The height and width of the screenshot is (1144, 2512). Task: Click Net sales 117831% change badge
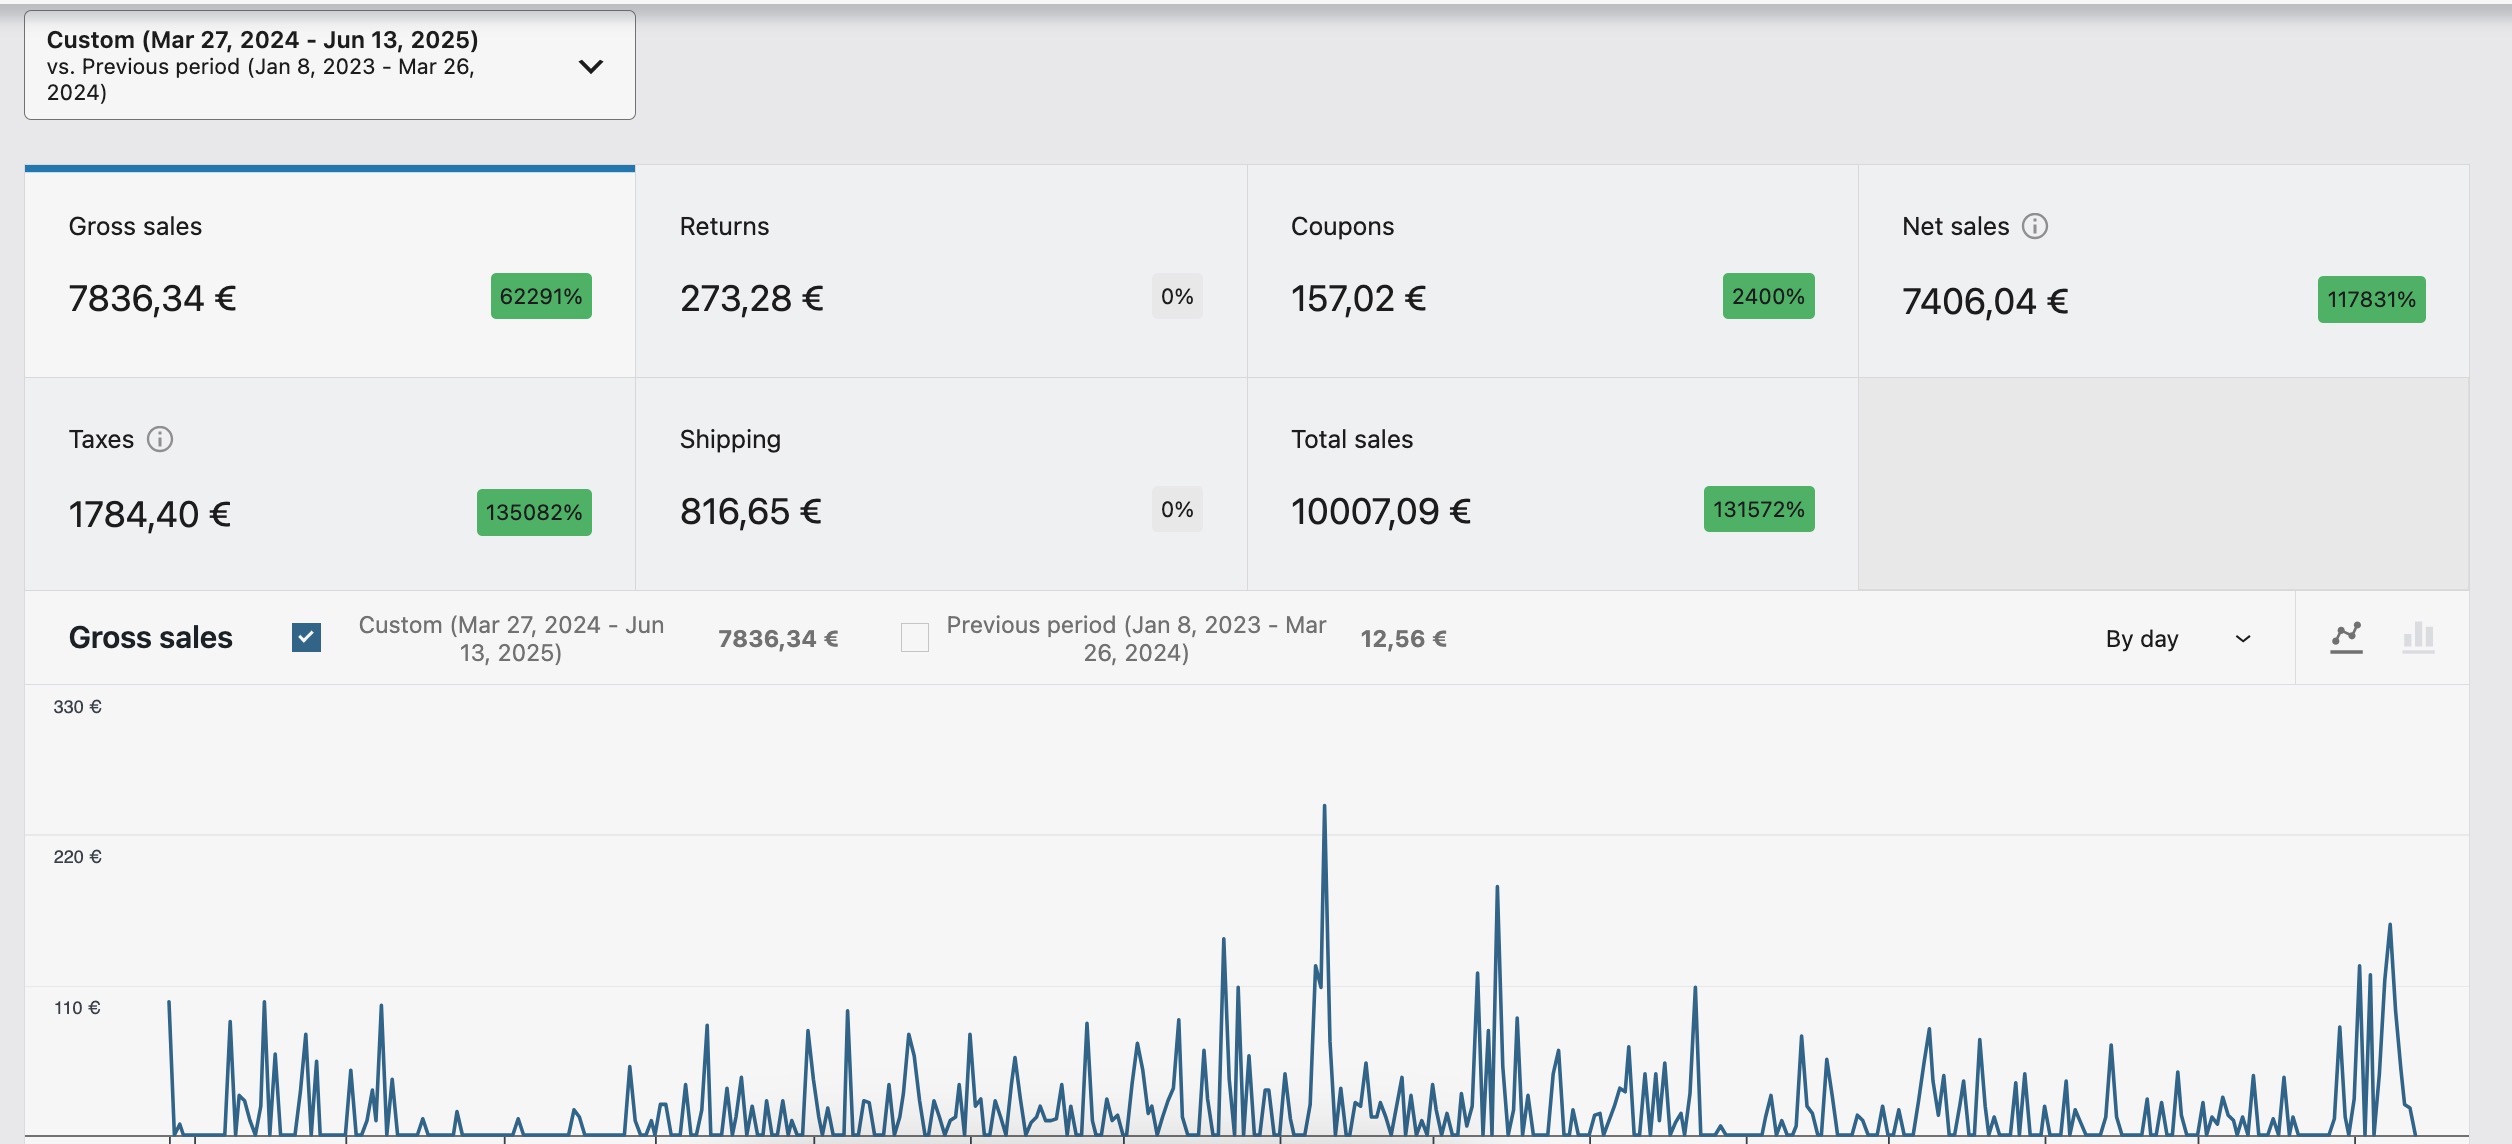(2371, 299)
